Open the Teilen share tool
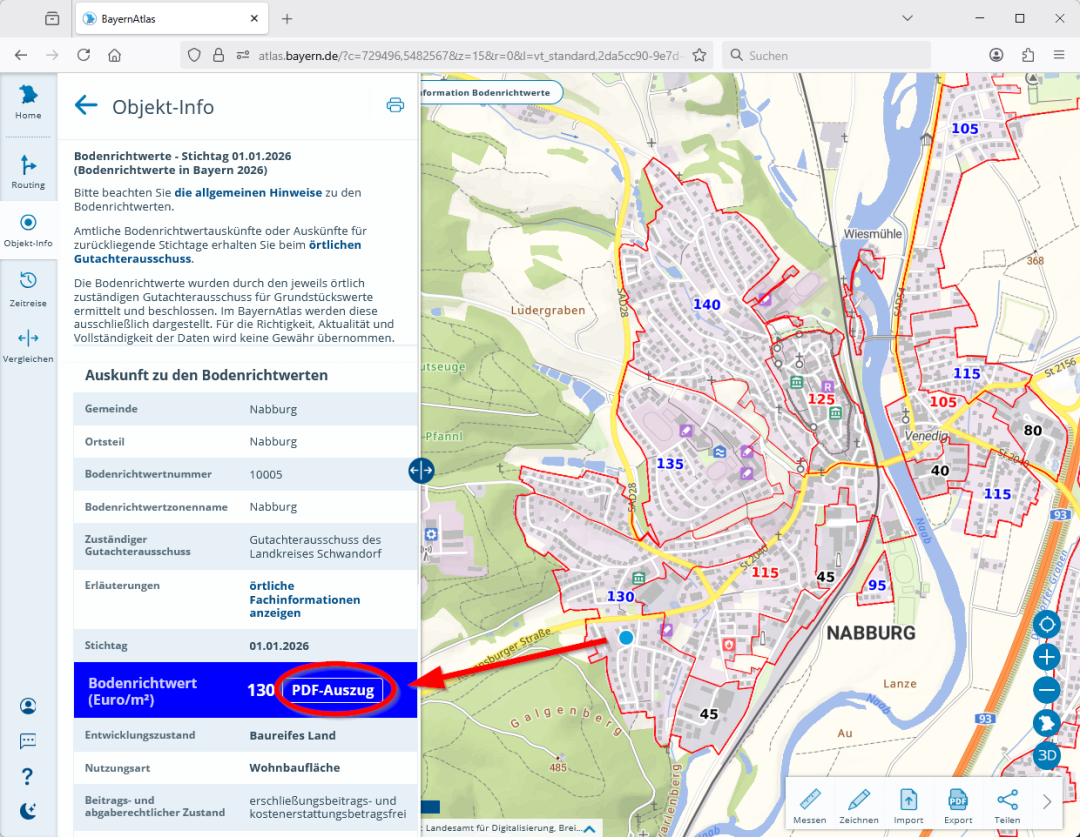The image size is (1080, 837). pos(1007,805)
